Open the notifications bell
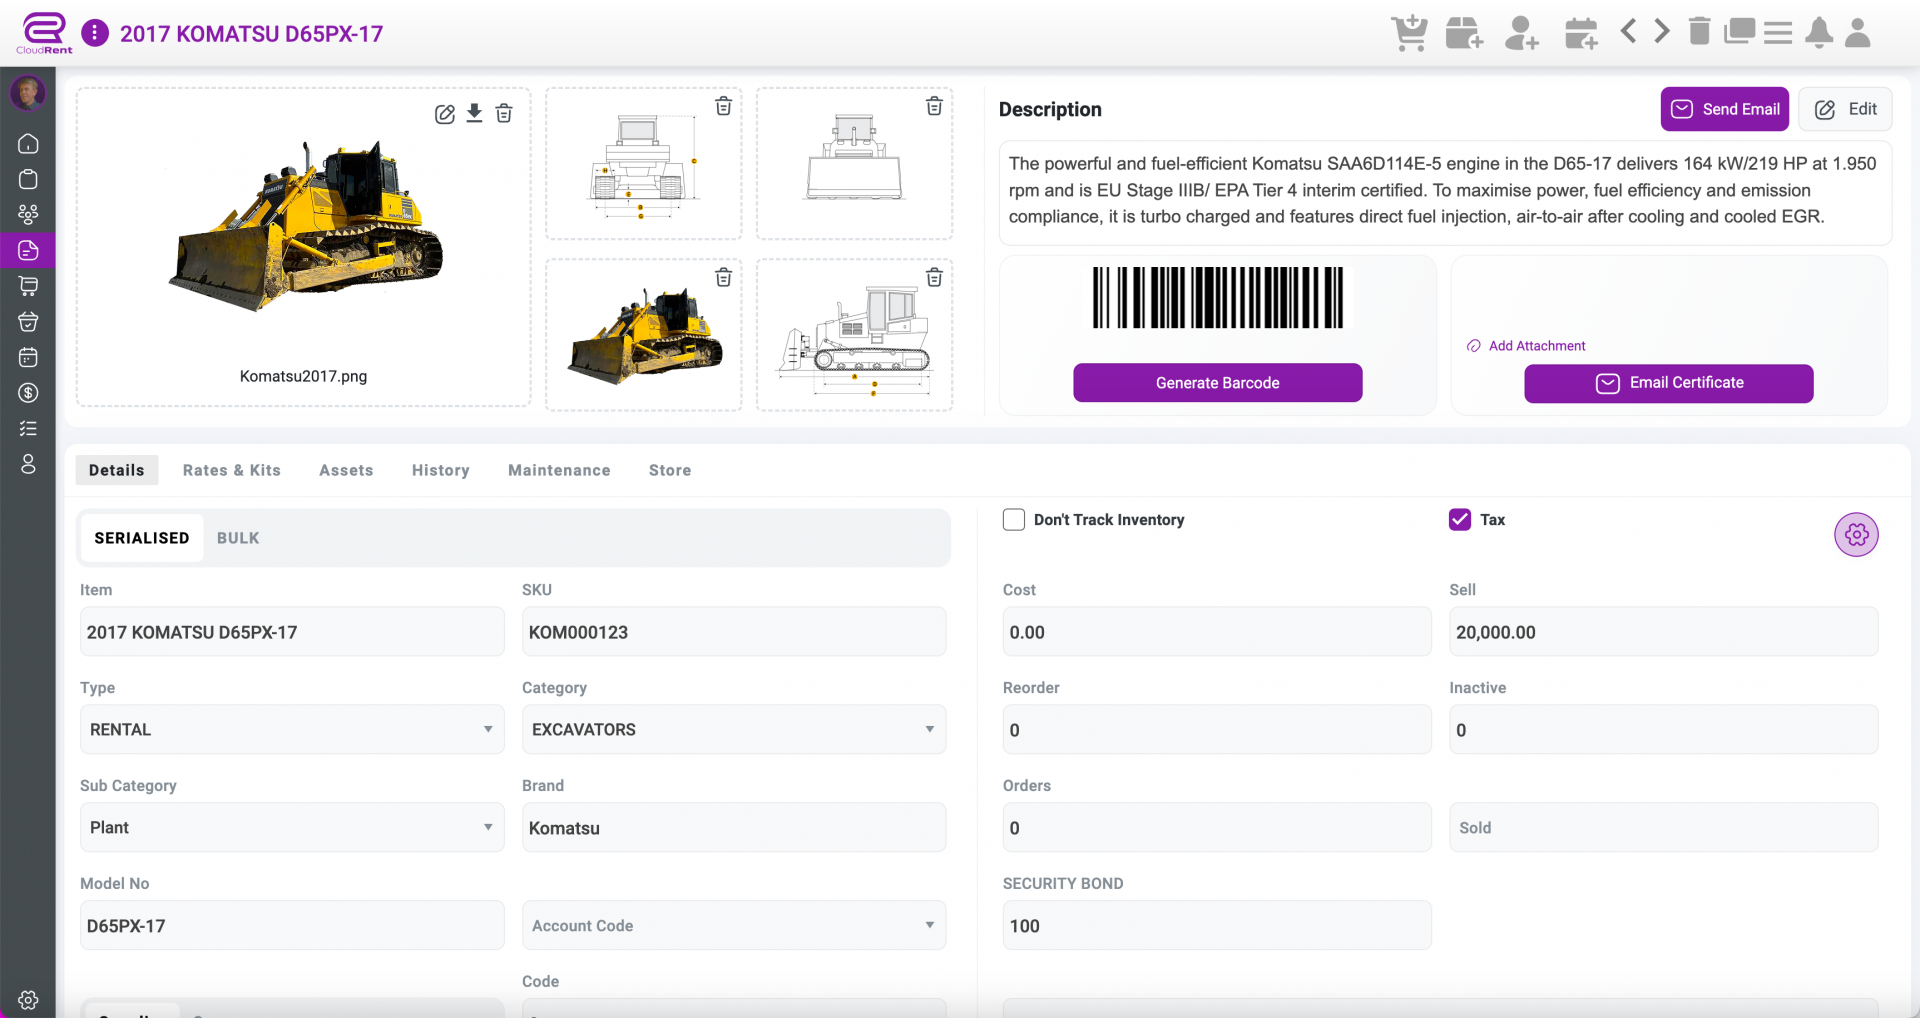Viewport: 1920px width, 1018px height. point(1819,32)
